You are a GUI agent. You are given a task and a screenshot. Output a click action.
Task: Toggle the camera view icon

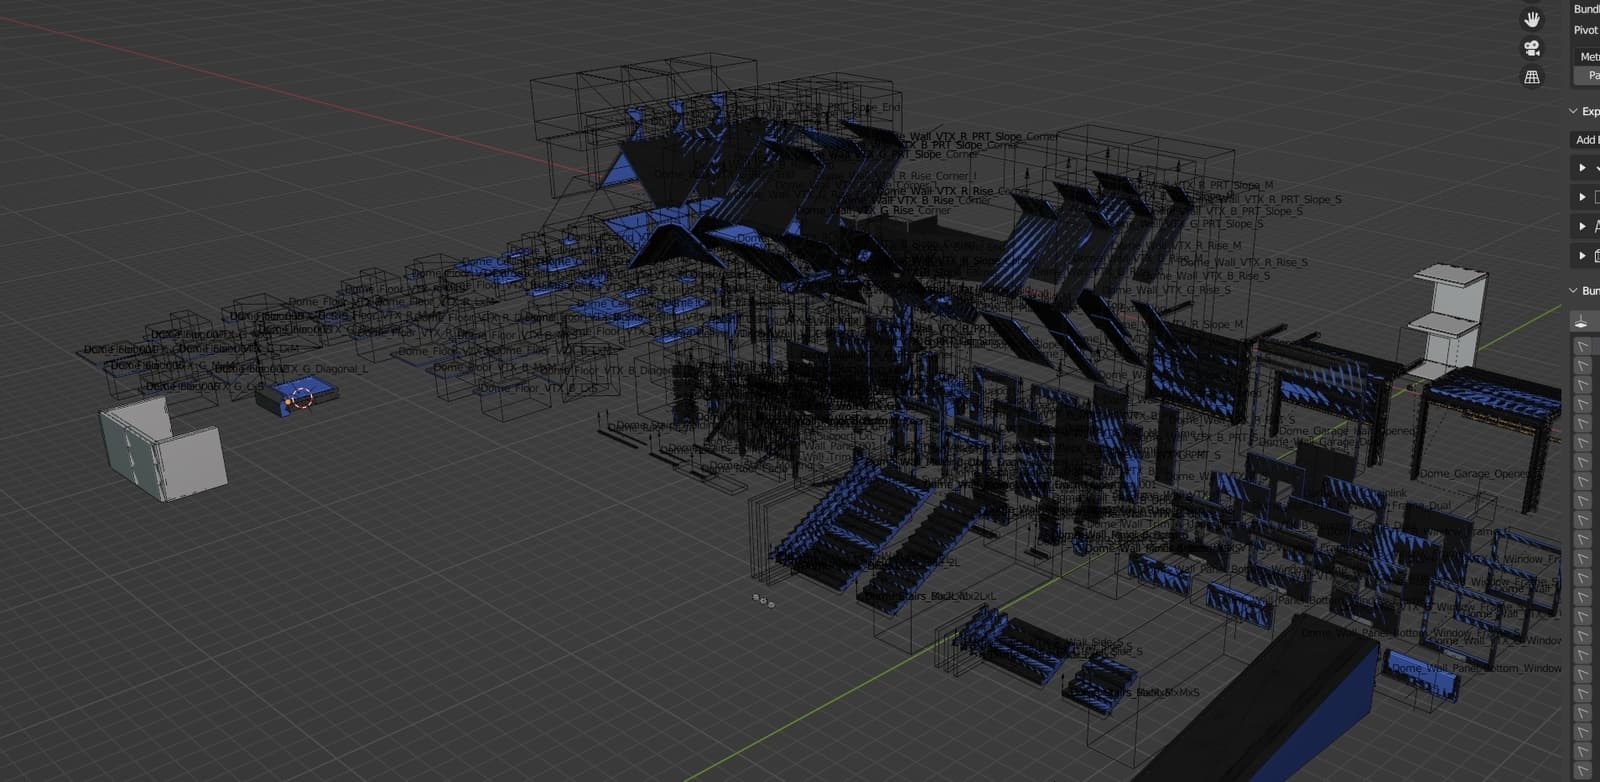1531,48
